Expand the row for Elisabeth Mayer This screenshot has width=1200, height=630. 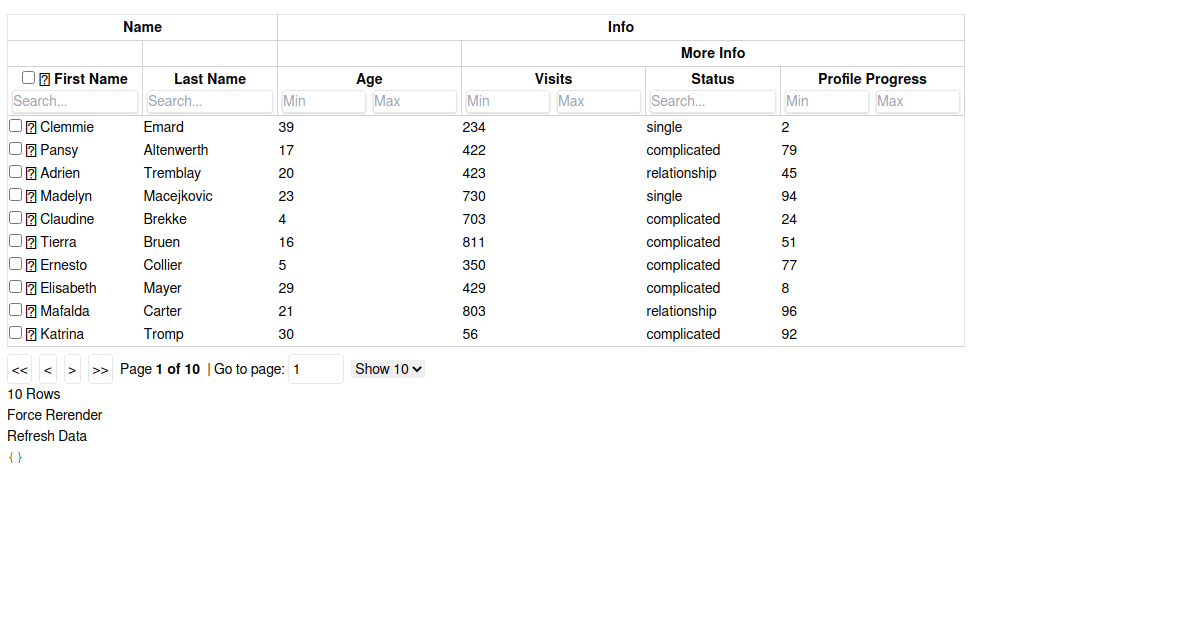click(x=33, y=286)
